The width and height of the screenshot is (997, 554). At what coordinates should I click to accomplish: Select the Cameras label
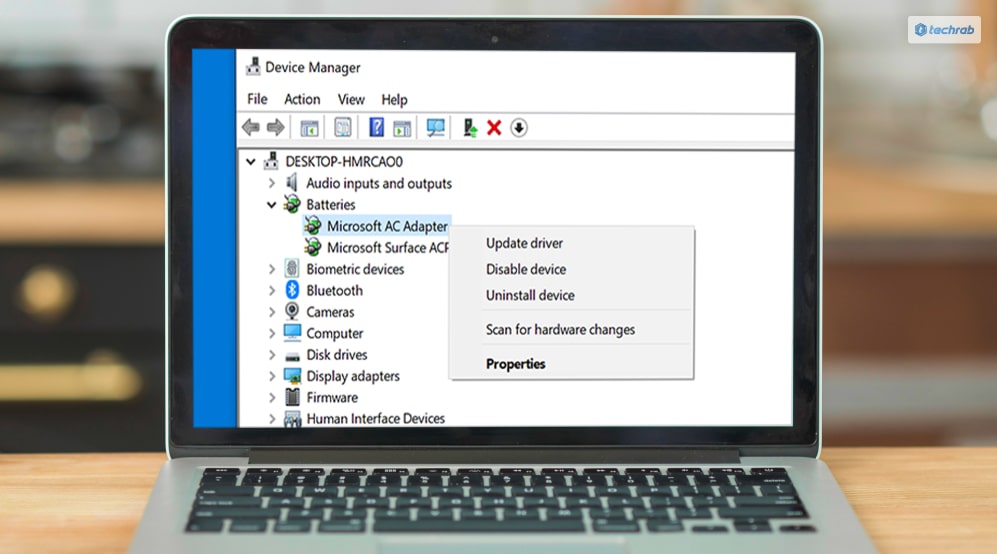330,312
